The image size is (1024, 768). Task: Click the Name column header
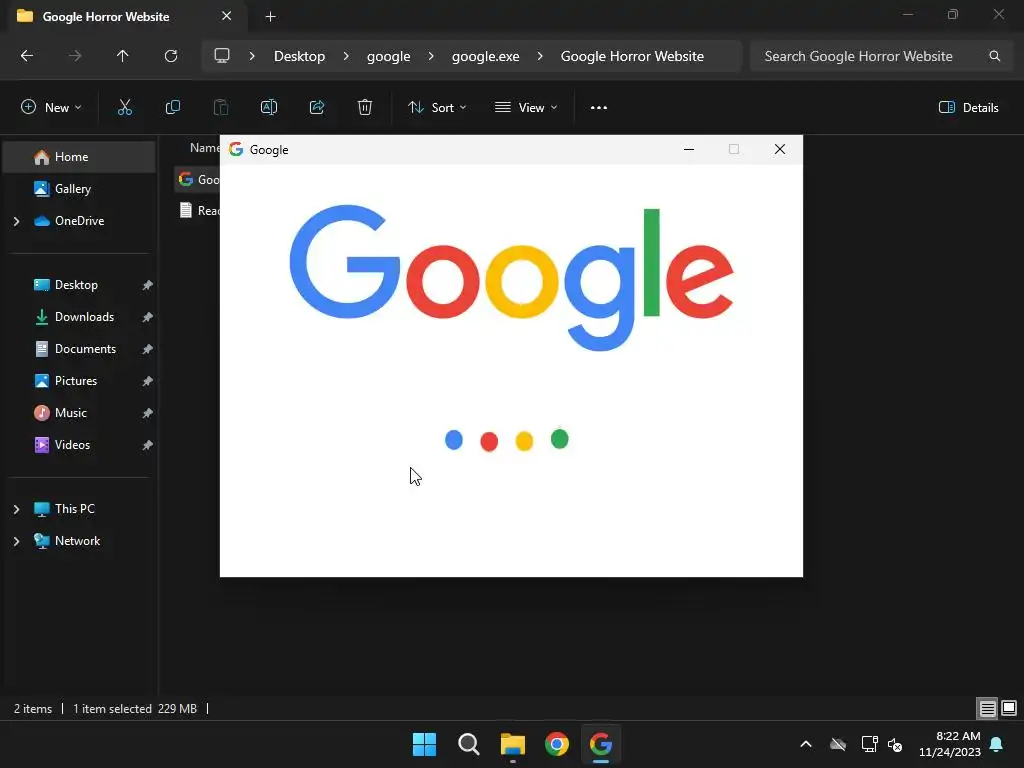204,148
